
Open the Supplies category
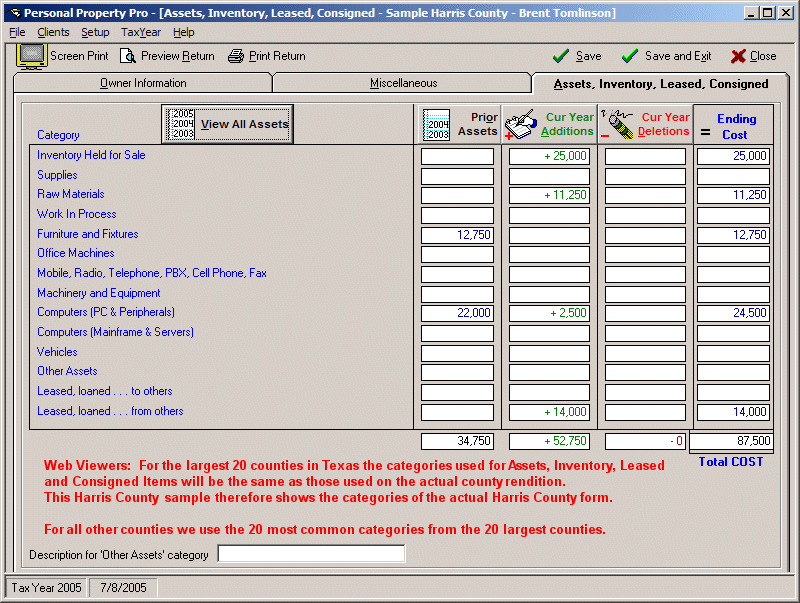pyautogui.click(x=57, y=175)
